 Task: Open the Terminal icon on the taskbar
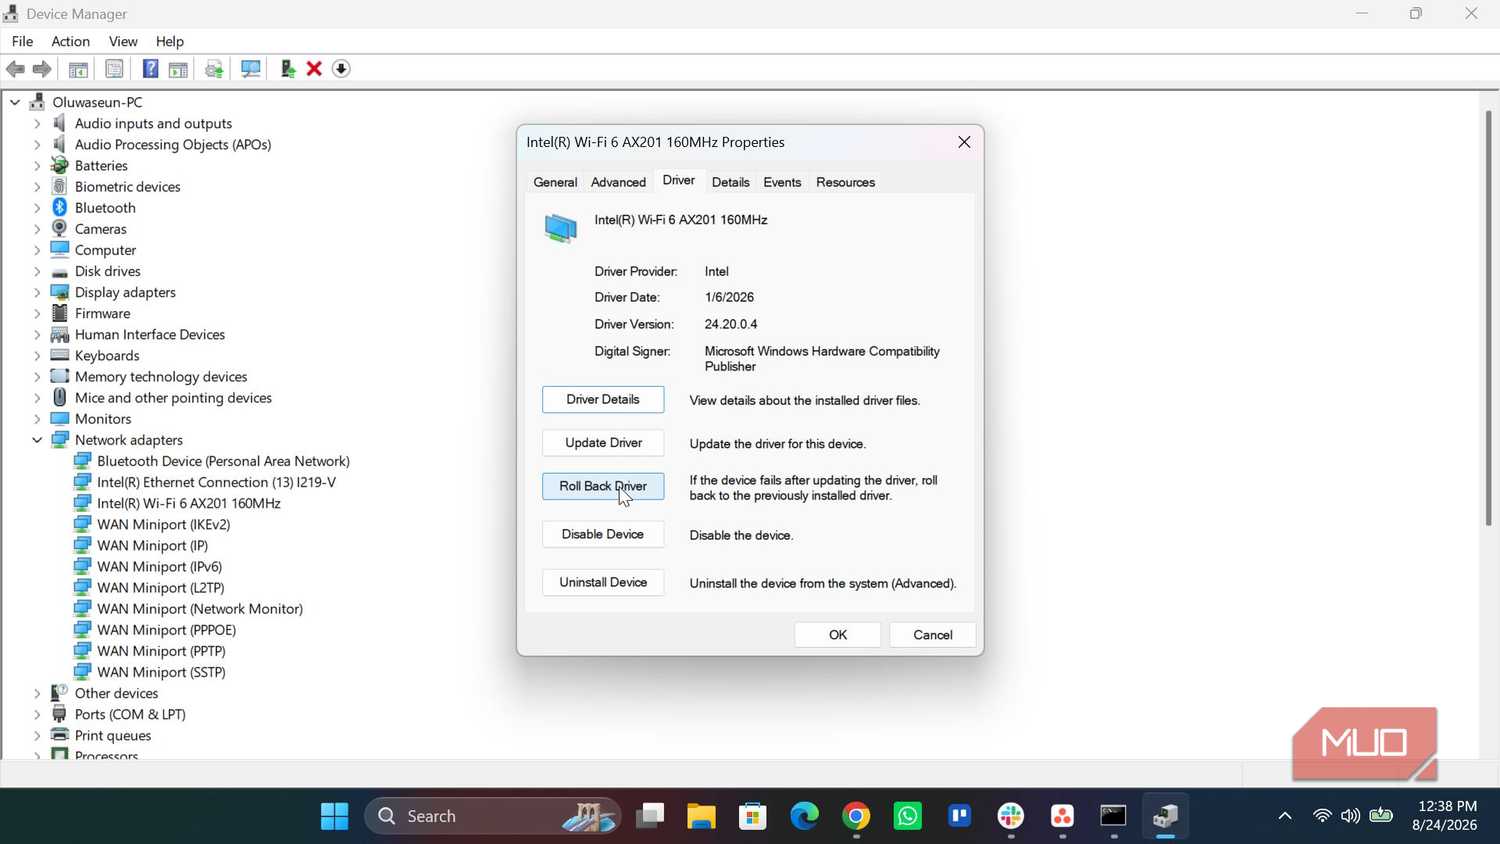1113,816
